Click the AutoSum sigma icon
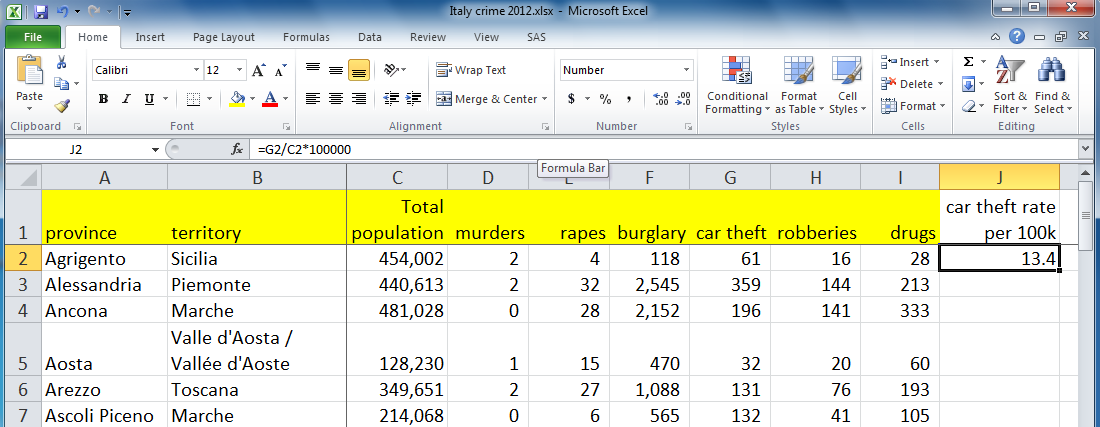This screenshot has width=1100, height=427. 968,62
